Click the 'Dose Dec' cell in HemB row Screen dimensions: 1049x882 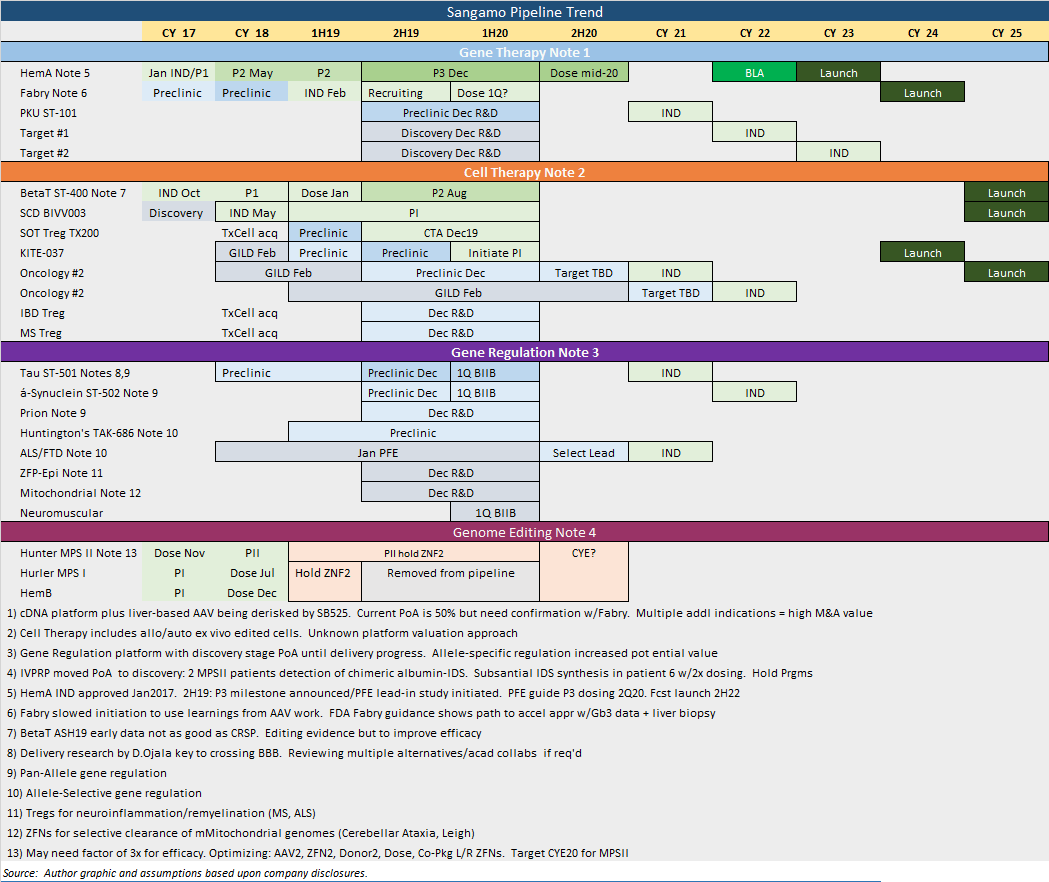[252, 593]
